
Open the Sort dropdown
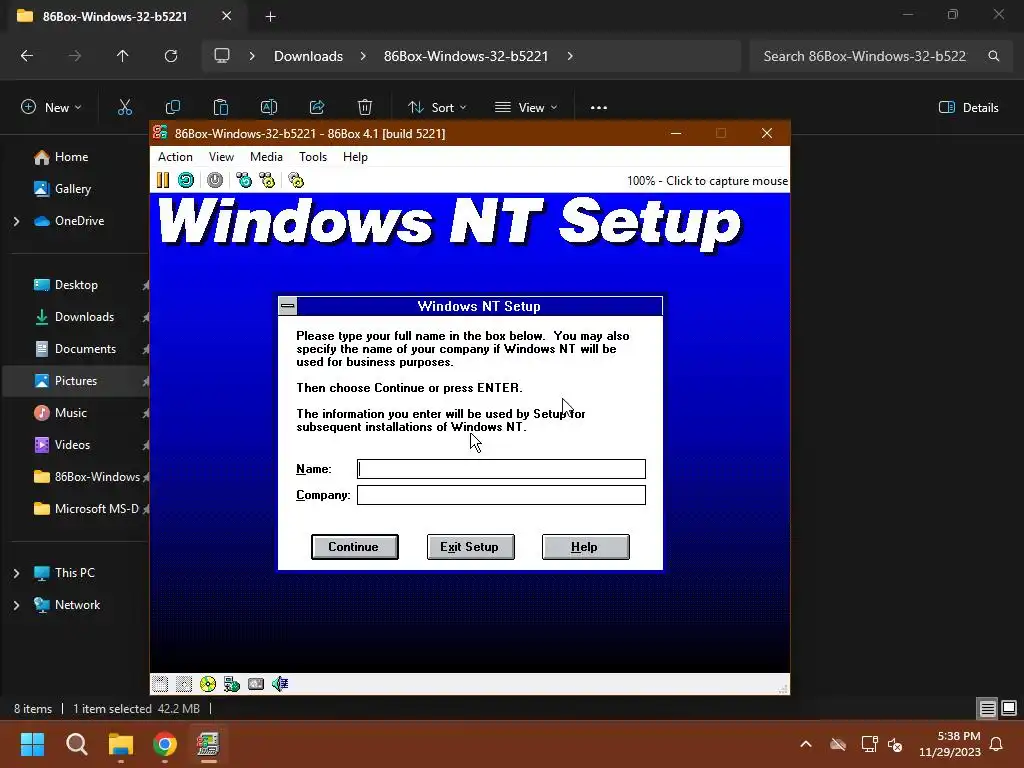coord(437,108)
